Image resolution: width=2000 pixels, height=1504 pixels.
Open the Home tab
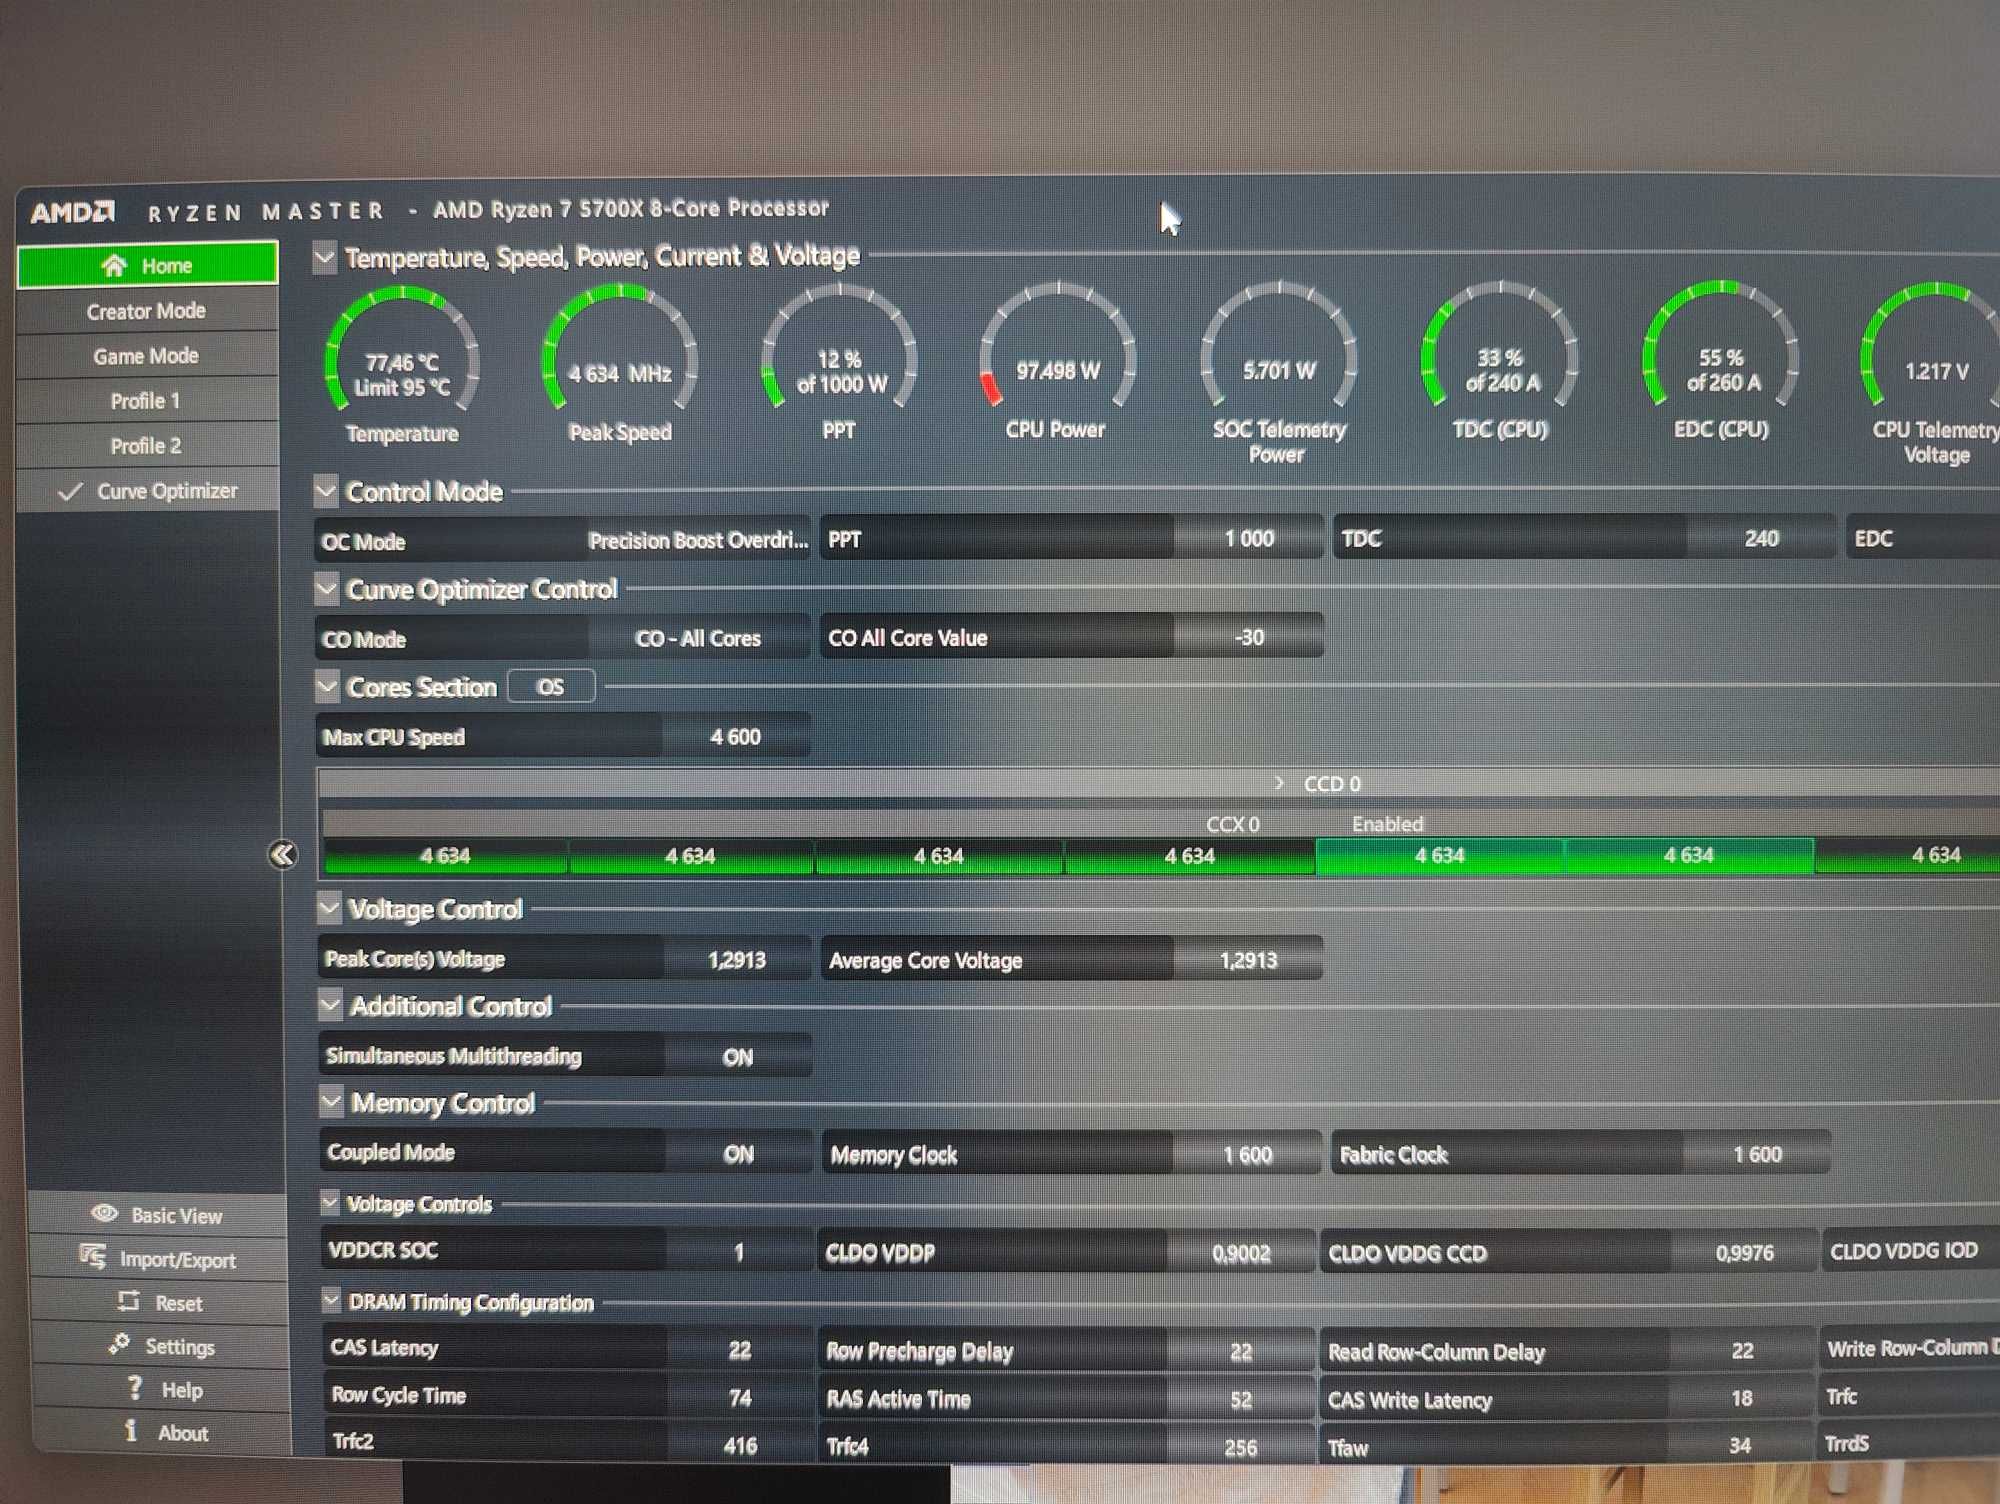click(147, 265)
